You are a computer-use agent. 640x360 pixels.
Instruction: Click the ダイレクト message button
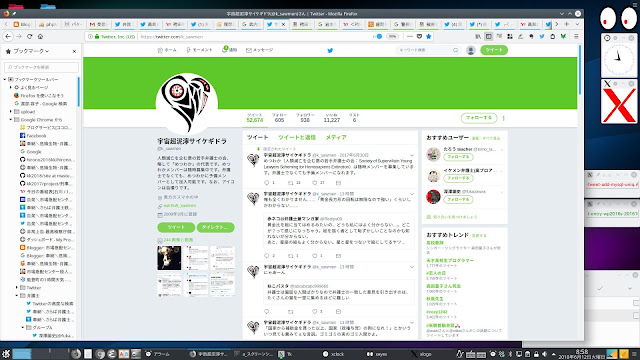[215, 227]
